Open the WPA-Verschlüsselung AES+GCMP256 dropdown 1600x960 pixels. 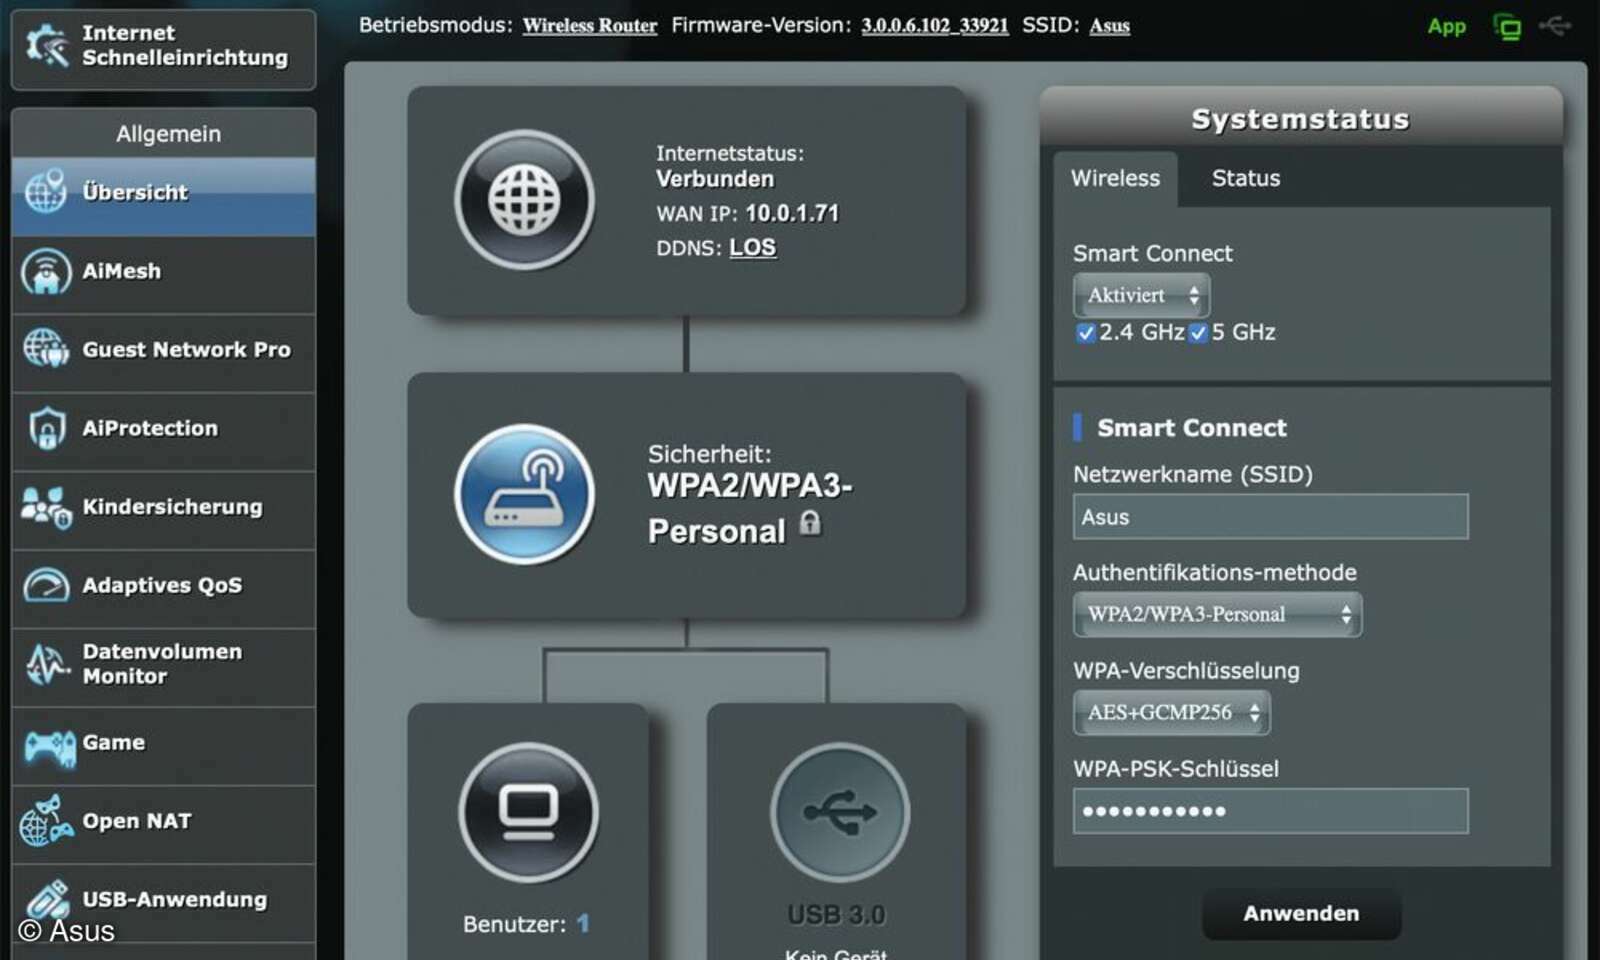click(1172, 712)
